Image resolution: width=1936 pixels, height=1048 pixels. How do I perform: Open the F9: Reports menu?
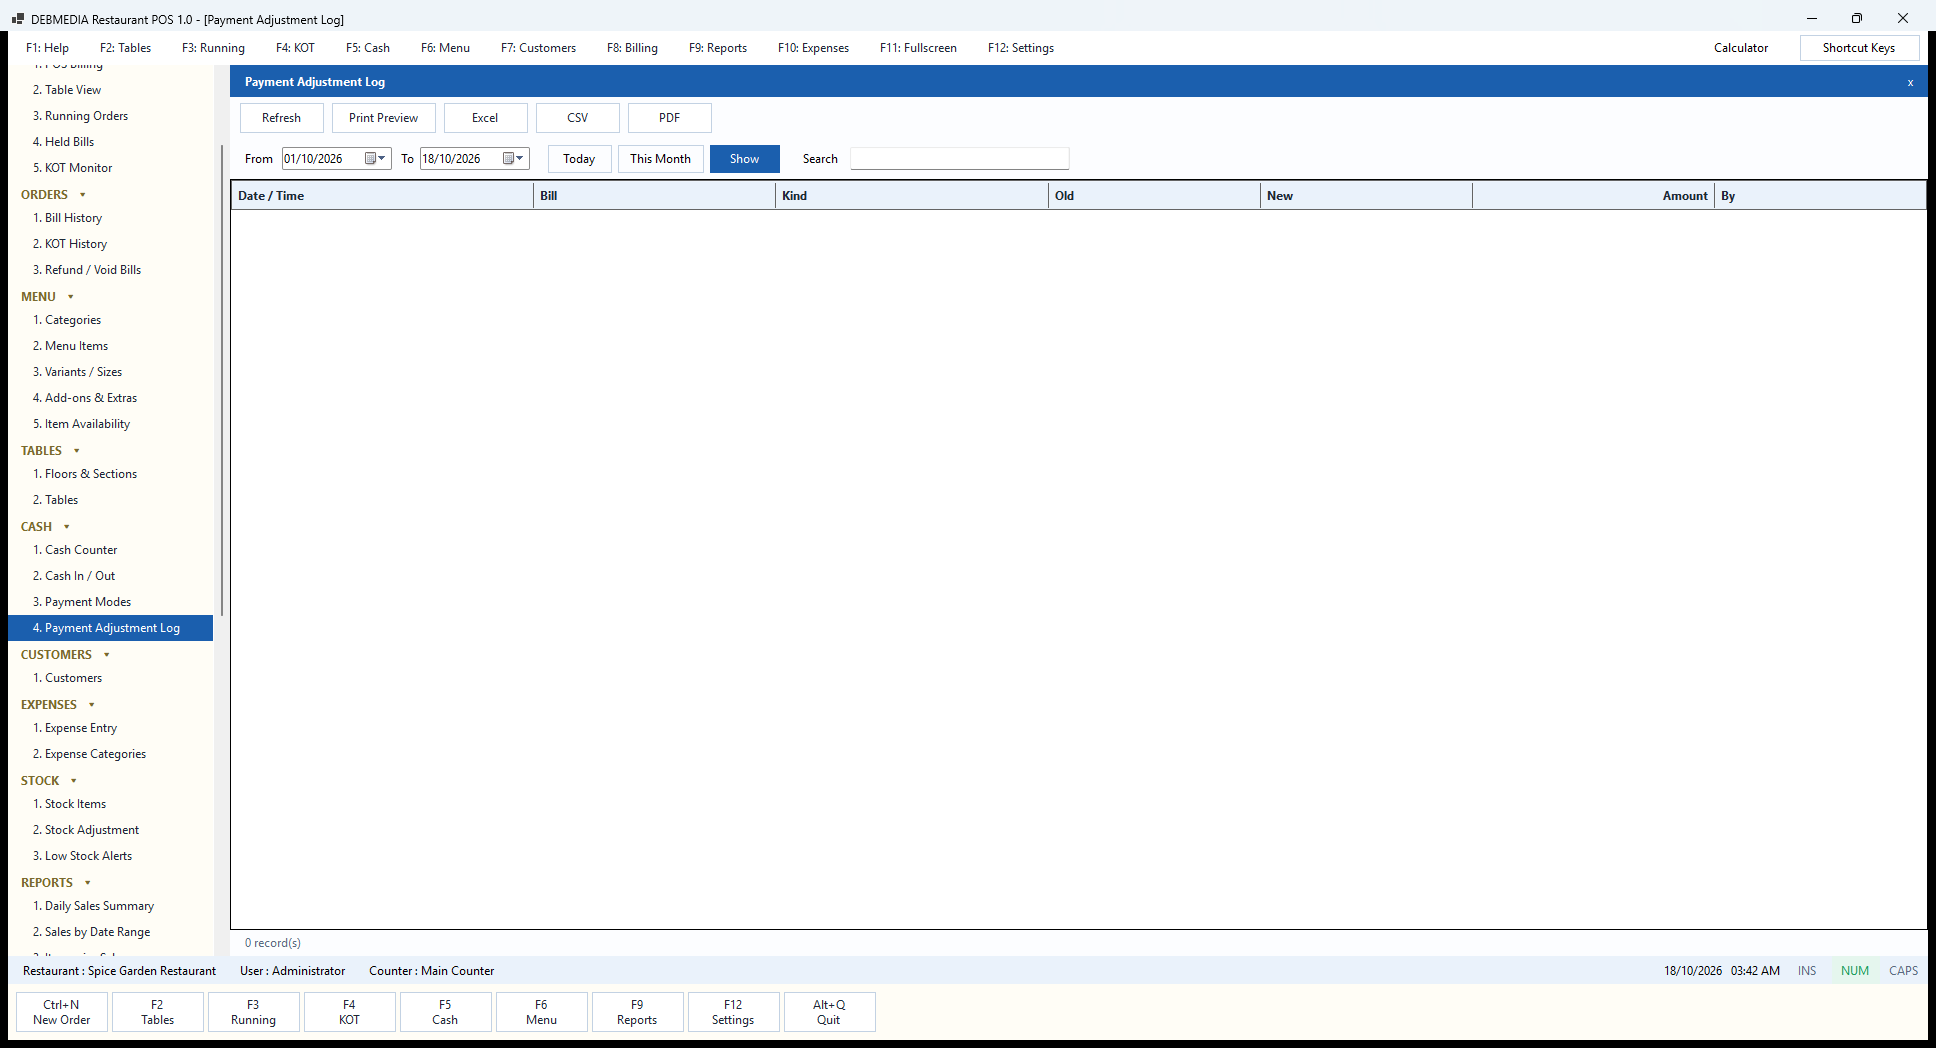coord(718,48)
